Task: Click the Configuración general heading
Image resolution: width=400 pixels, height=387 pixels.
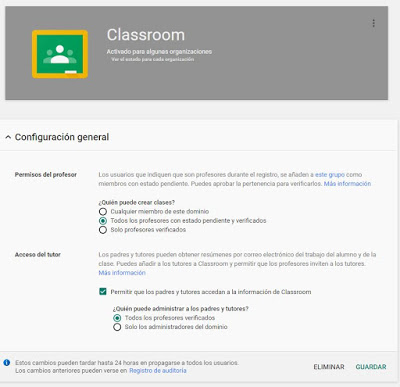Action: click(x=62, y=137)
